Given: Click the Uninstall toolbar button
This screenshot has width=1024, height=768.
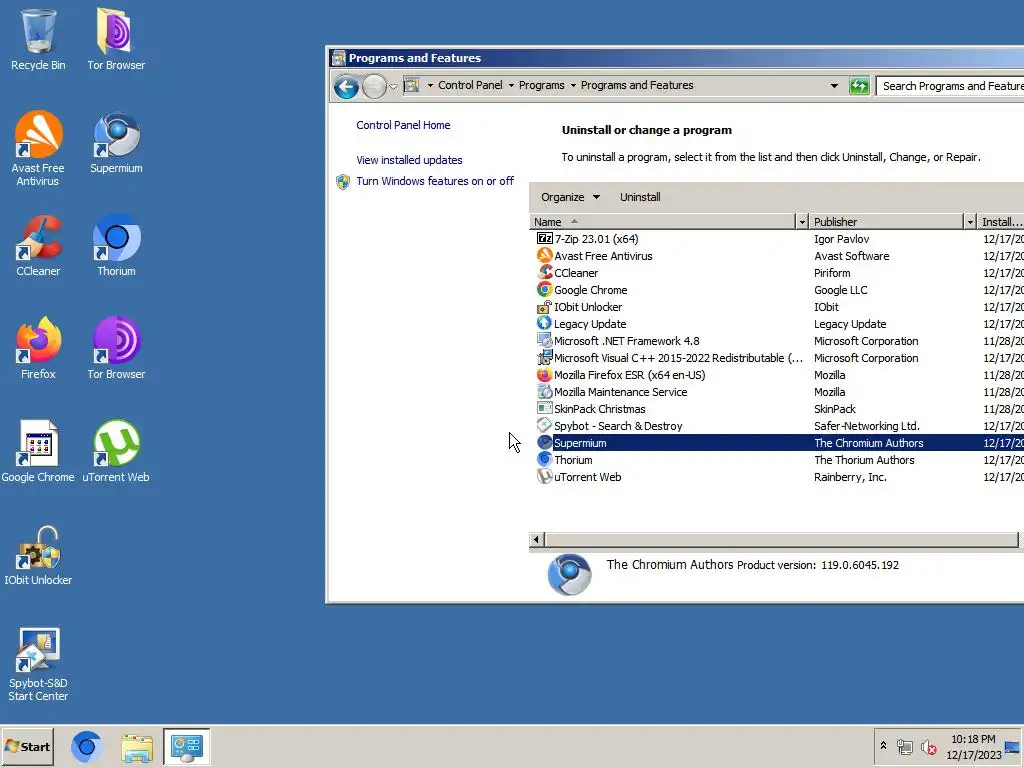Looking at the screenshot, I should (640, 197).
